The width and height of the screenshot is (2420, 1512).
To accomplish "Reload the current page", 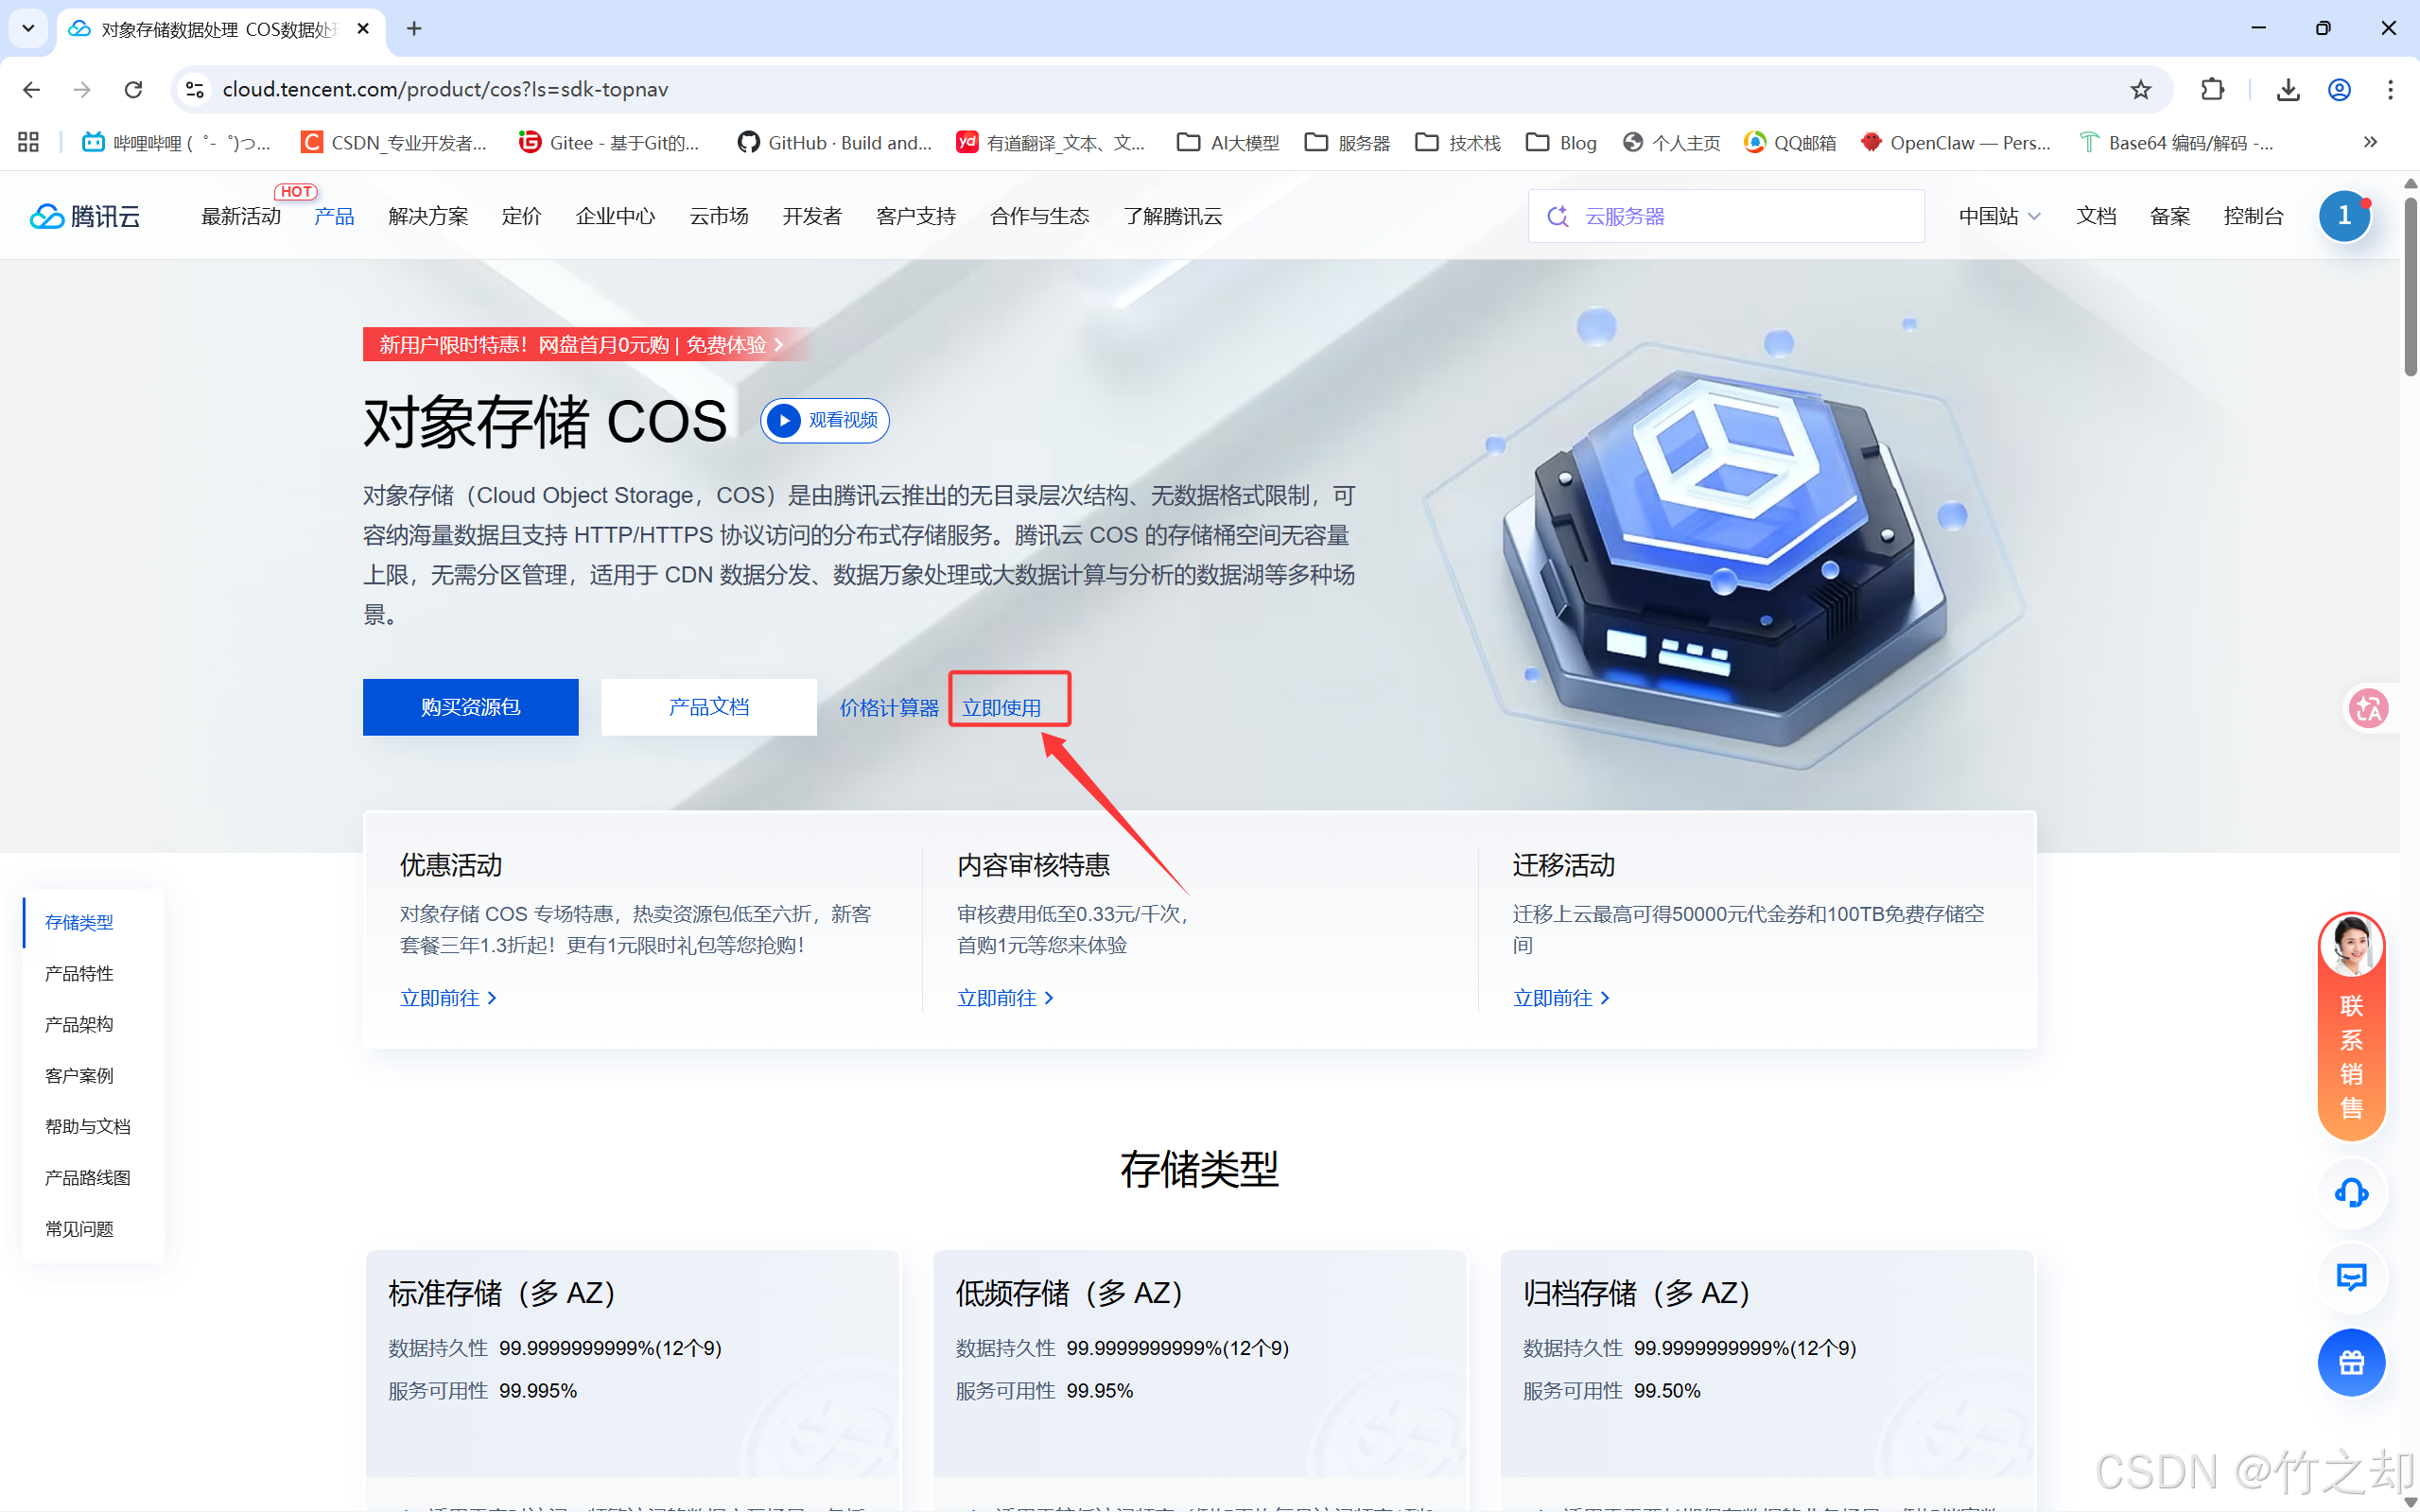I will [133, 90].
